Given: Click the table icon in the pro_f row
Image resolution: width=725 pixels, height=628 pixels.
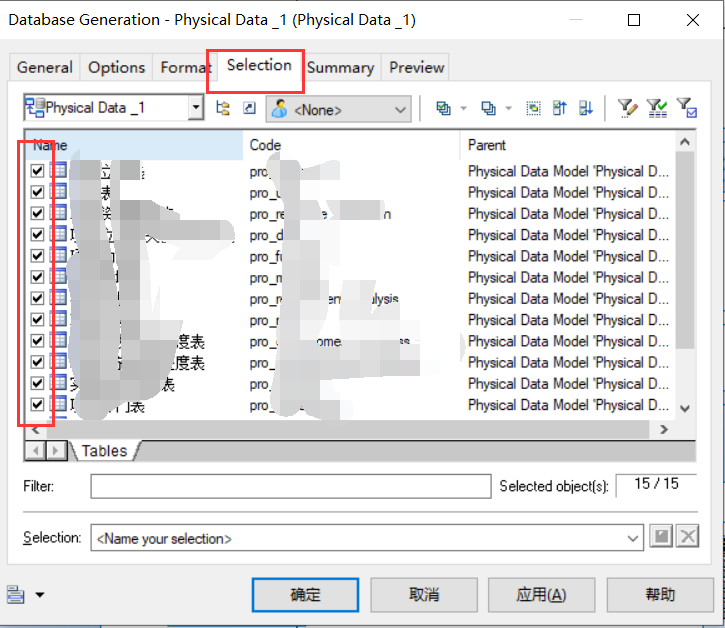Looking at the screenshot, I should pyautogui.click(x=59, y=255).
